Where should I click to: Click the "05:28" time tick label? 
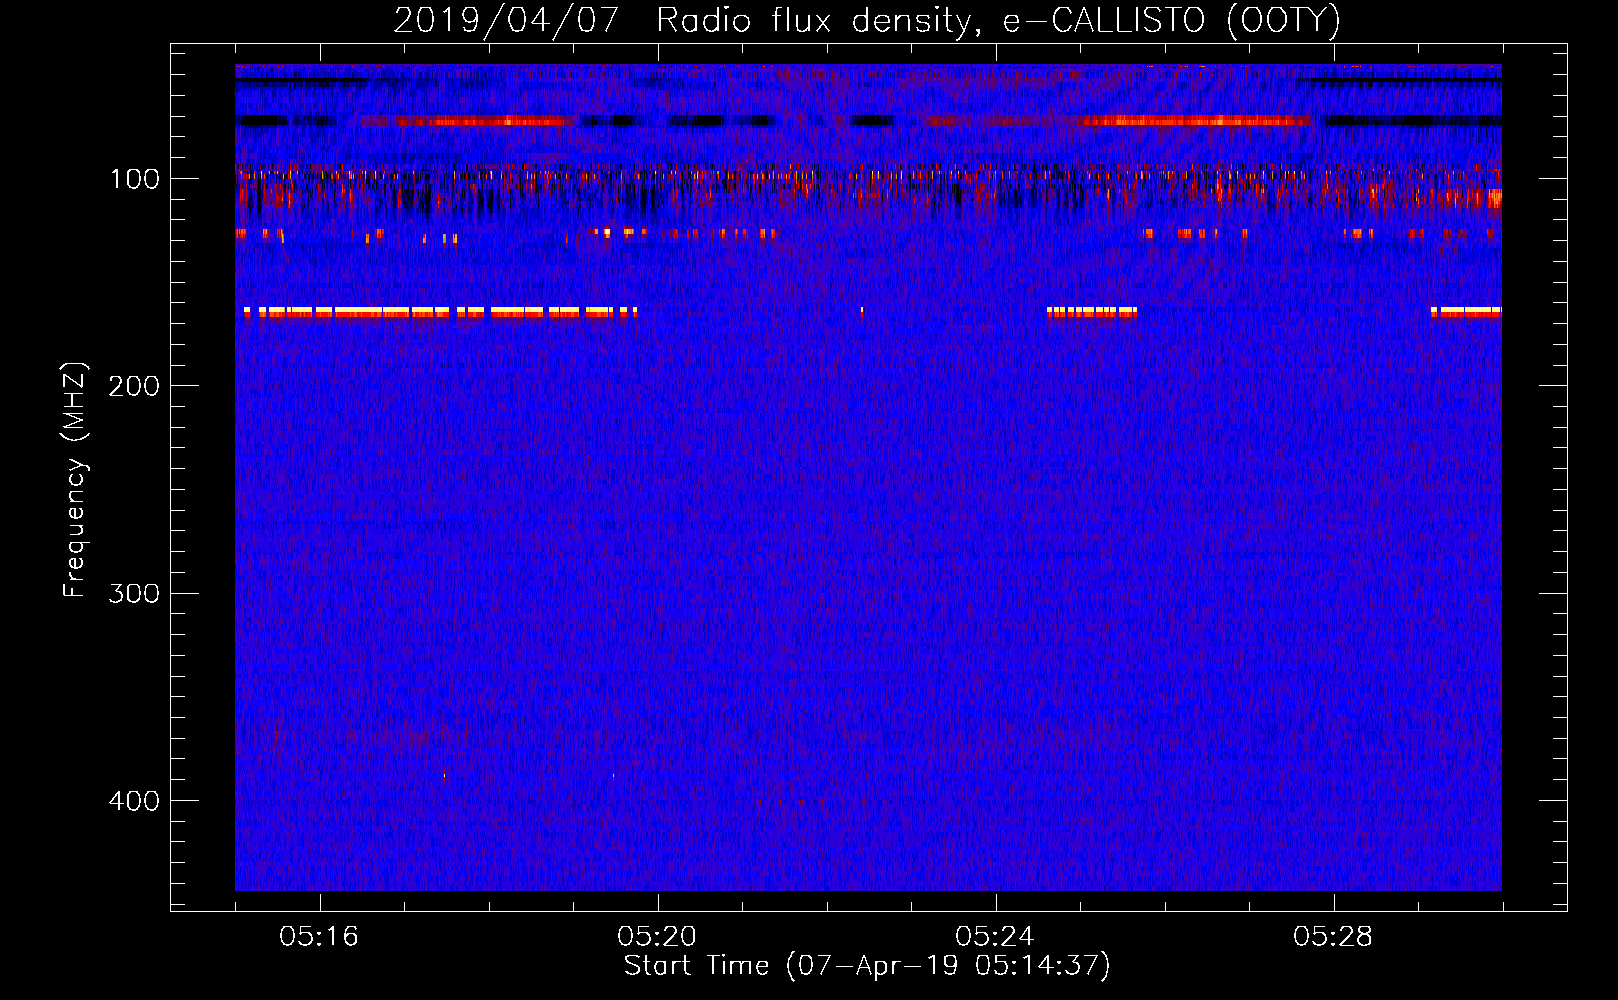tap(1333, 937)
